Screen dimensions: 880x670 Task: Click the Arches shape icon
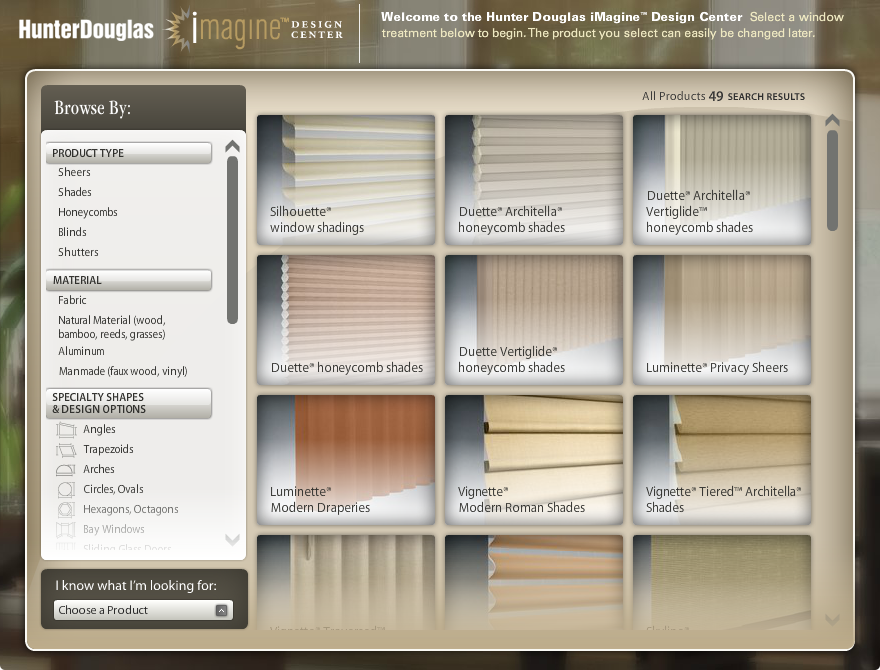click(x=66, y=470)
